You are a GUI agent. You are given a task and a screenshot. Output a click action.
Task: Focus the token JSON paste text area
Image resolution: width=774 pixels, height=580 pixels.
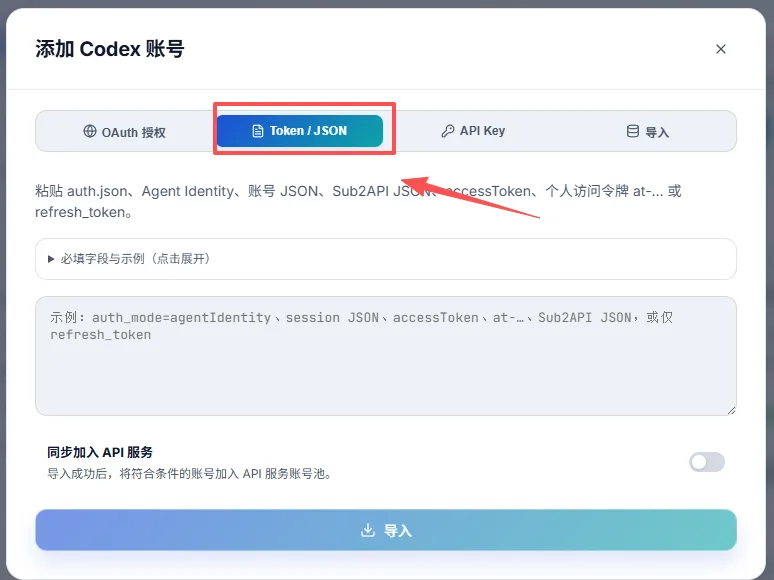386,356
